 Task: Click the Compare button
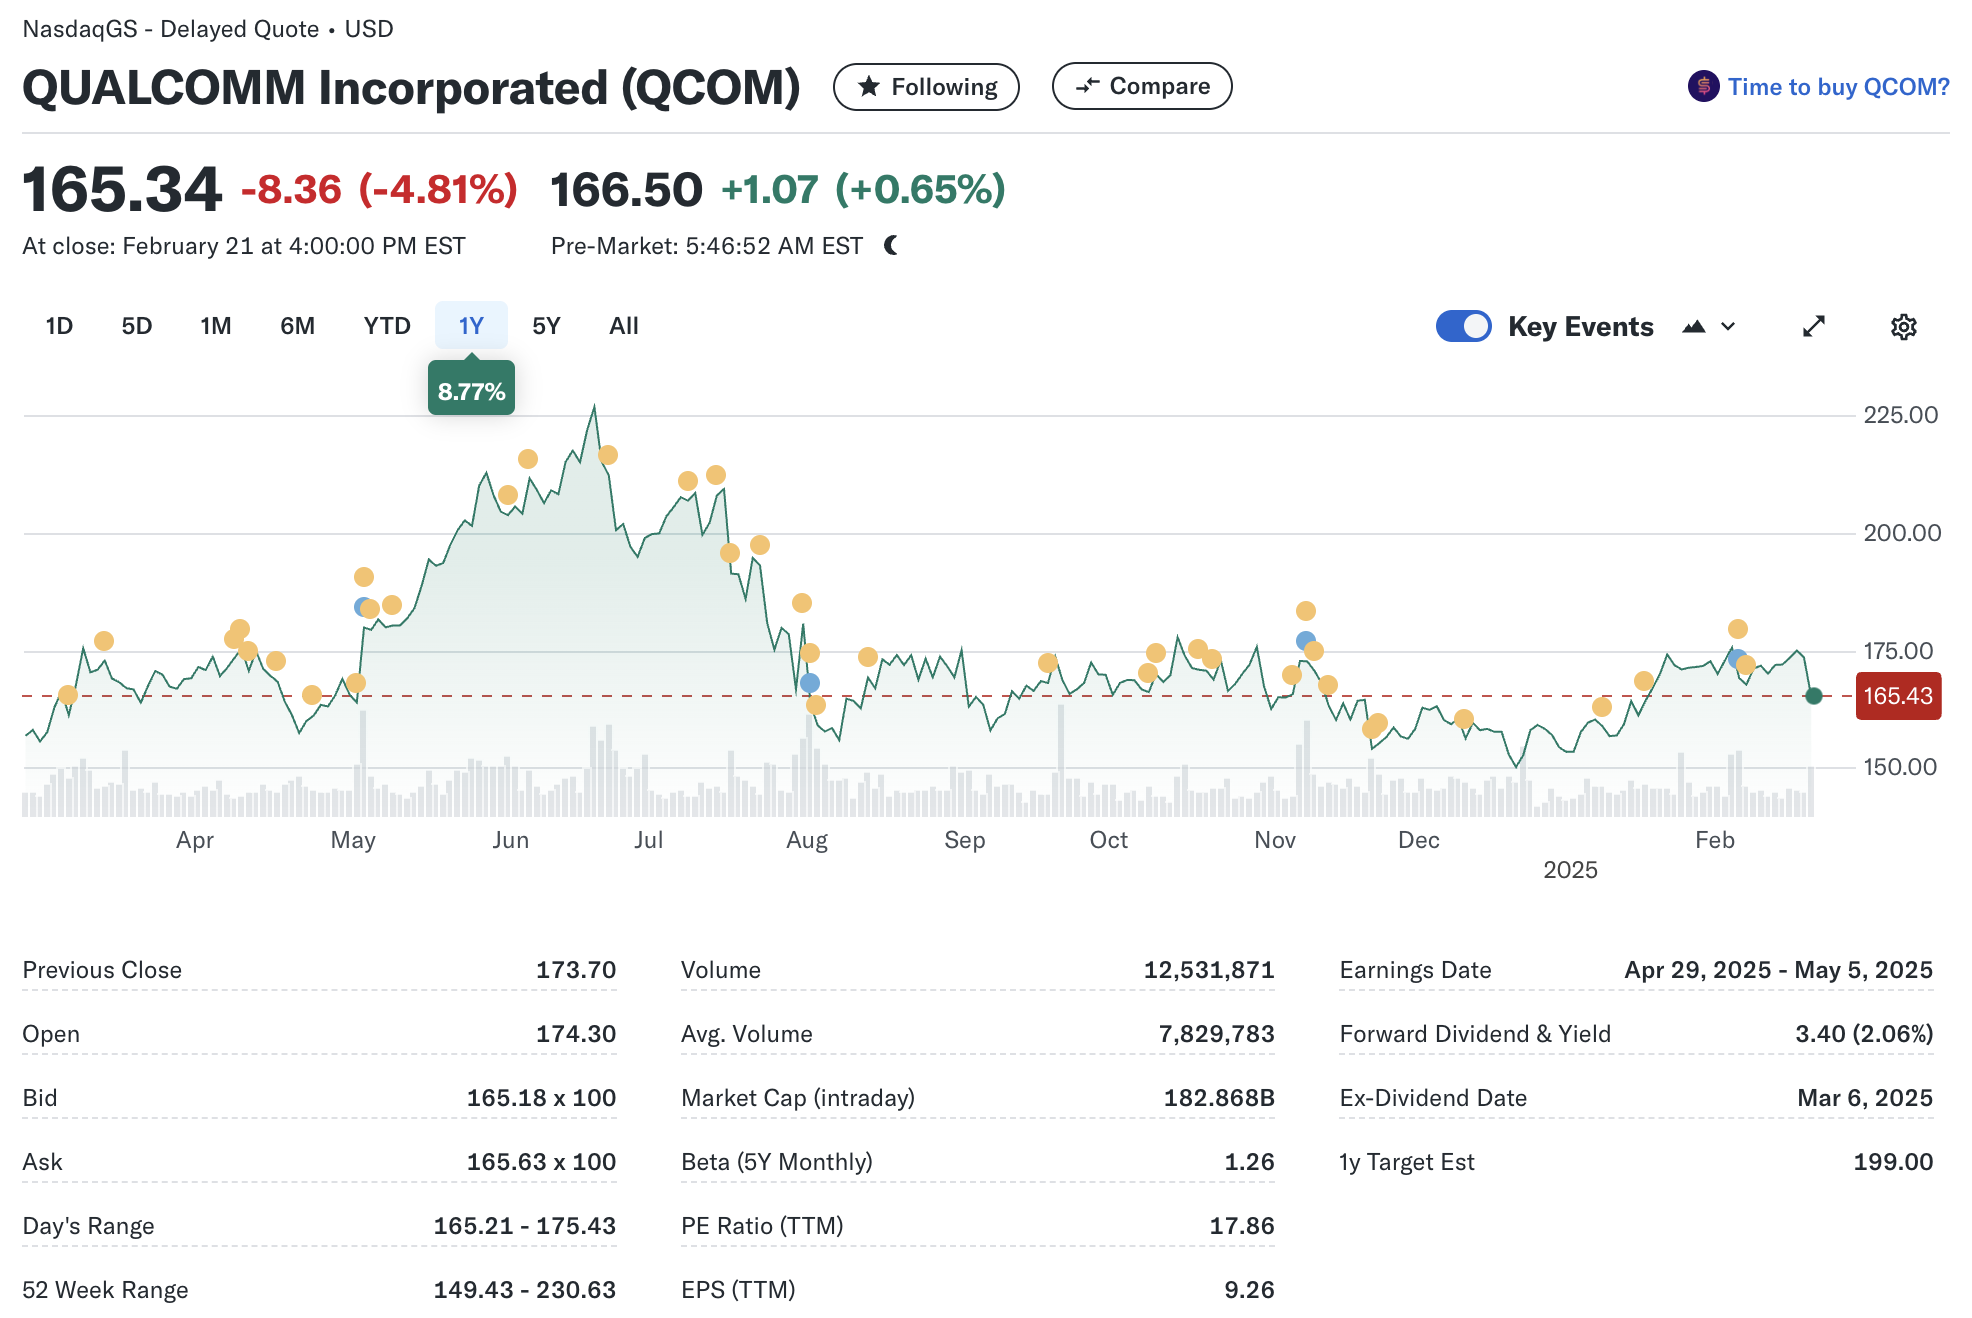[1141, 86]
